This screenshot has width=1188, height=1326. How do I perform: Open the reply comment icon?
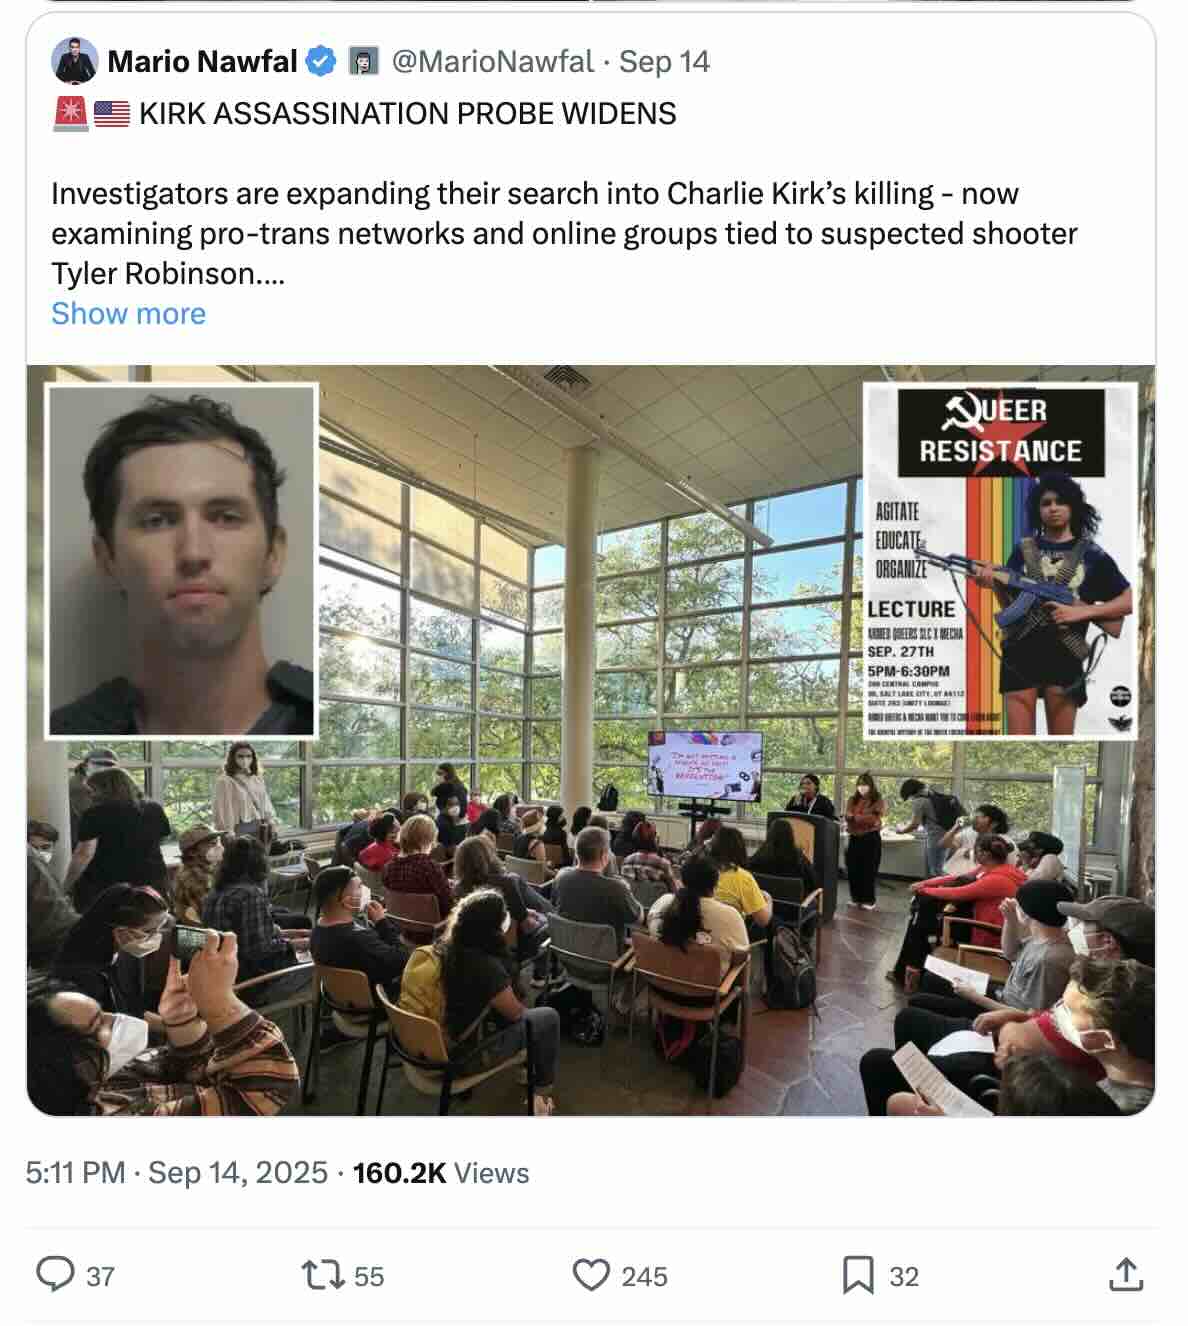pos(55,1275)
